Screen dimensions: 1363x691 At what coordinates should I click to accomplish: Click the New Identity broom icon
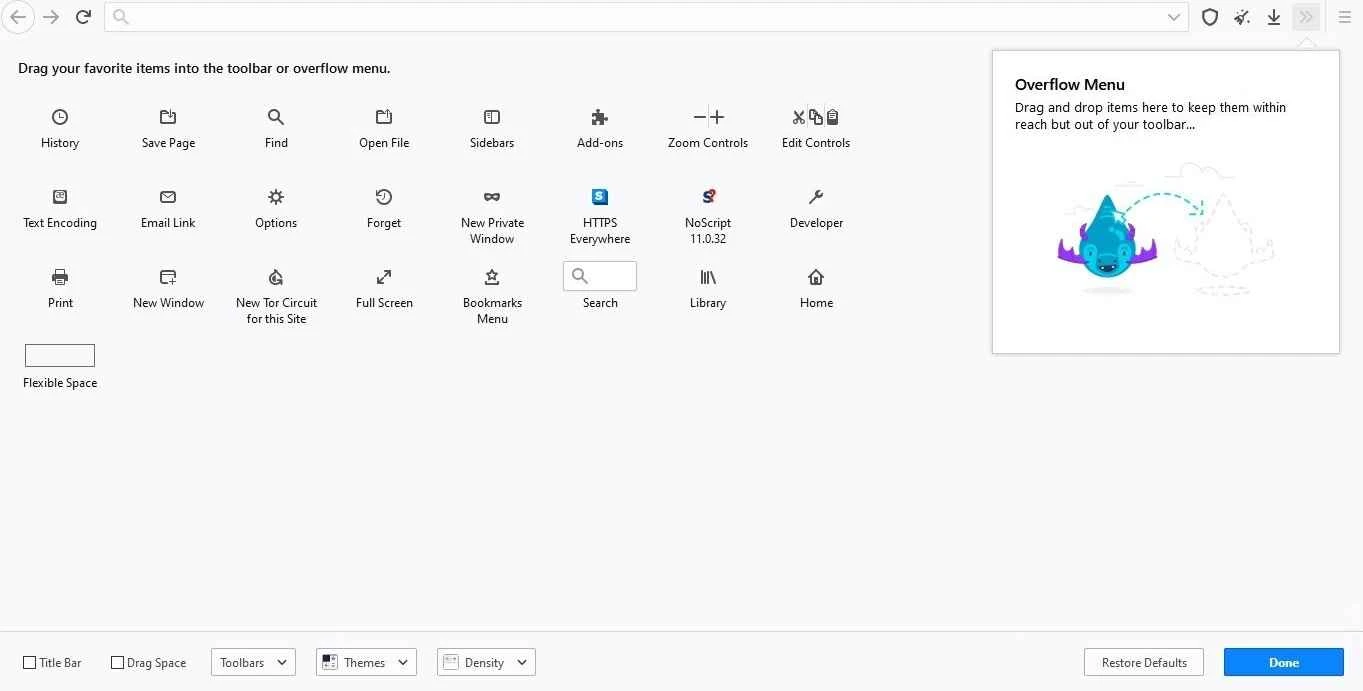pyautogui.click(x=1242, y=17)
